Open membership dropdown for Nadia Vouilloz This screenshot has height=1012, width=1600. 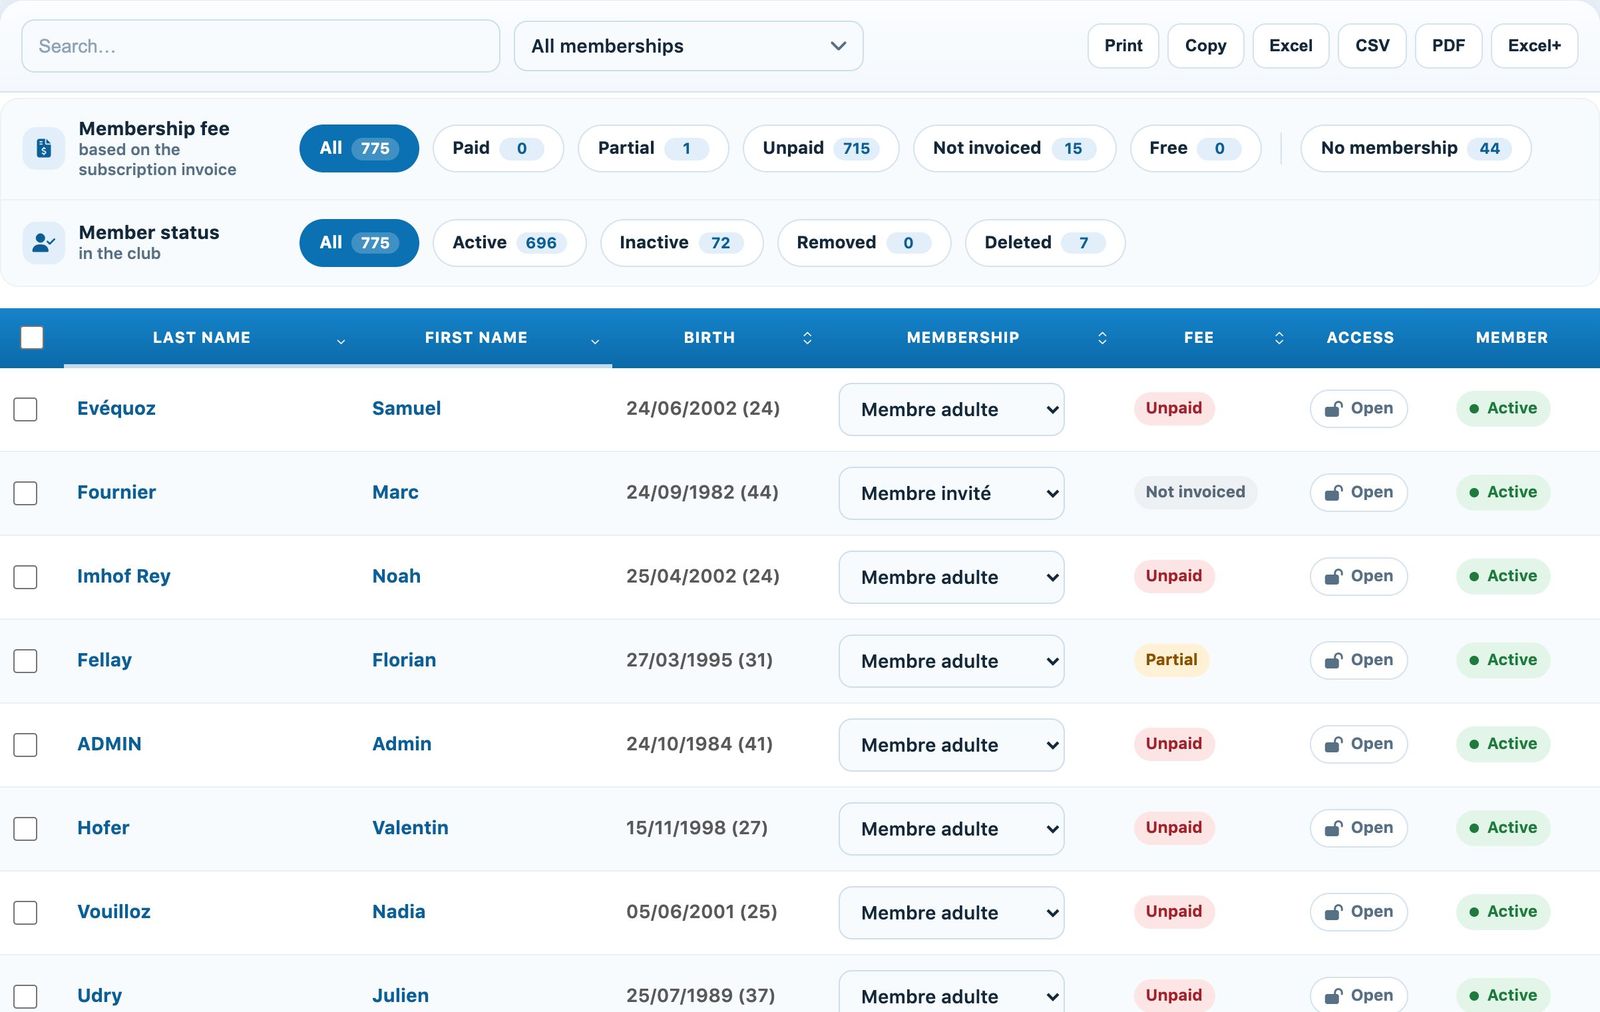coord(951,913)
